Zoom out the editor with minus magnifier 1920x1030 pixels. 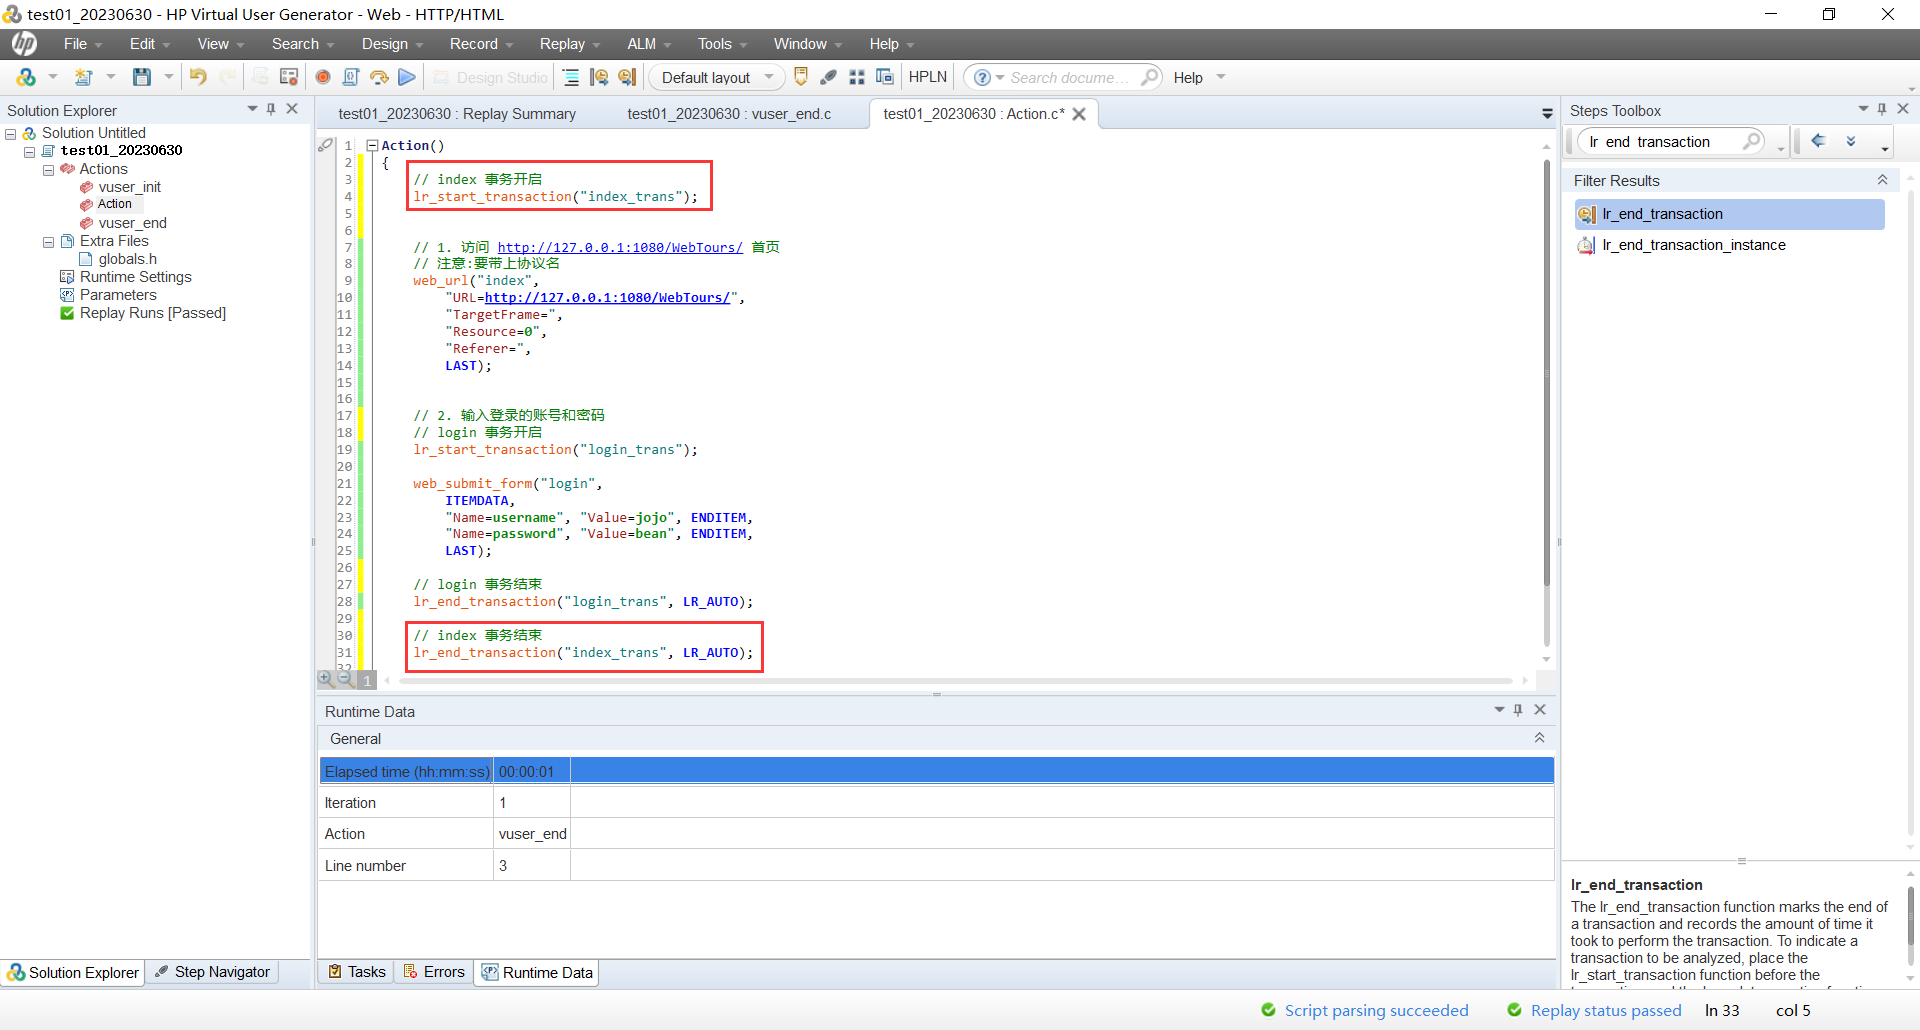(345, 679)
